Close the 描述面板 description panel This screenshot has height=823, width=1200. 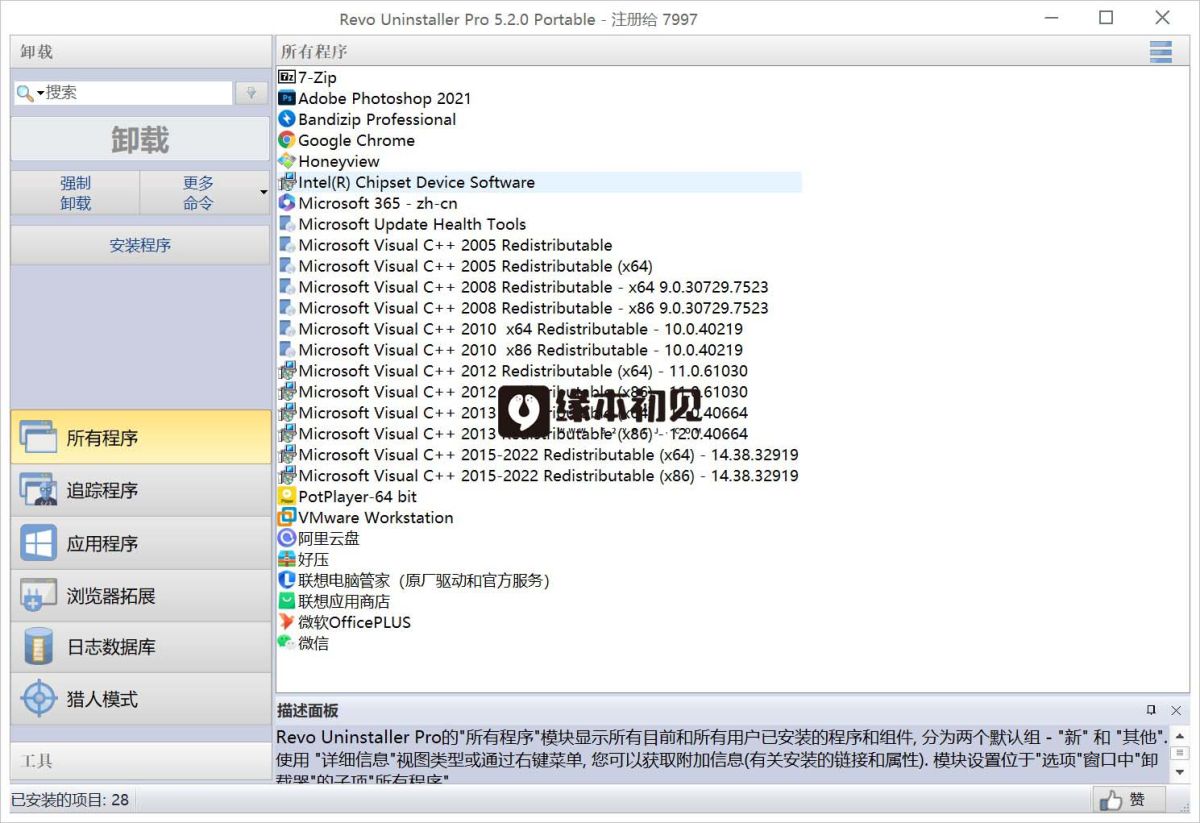click(1176, 710)
